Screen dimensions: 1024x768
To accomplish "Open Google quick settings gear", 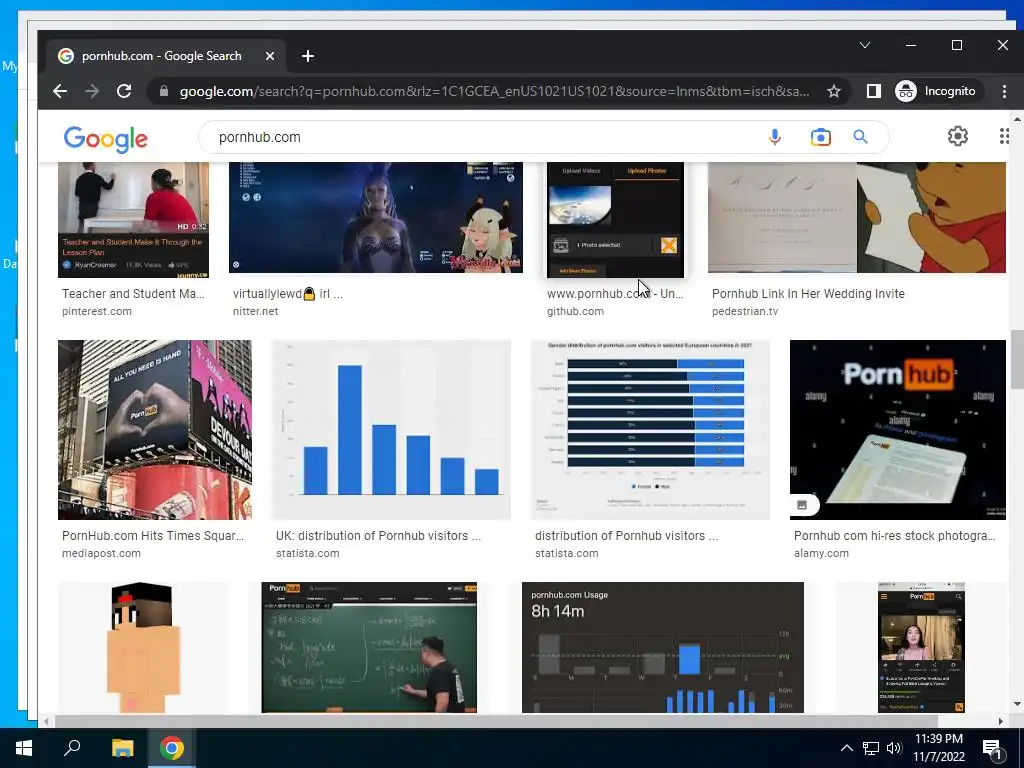I will point(957,136).
